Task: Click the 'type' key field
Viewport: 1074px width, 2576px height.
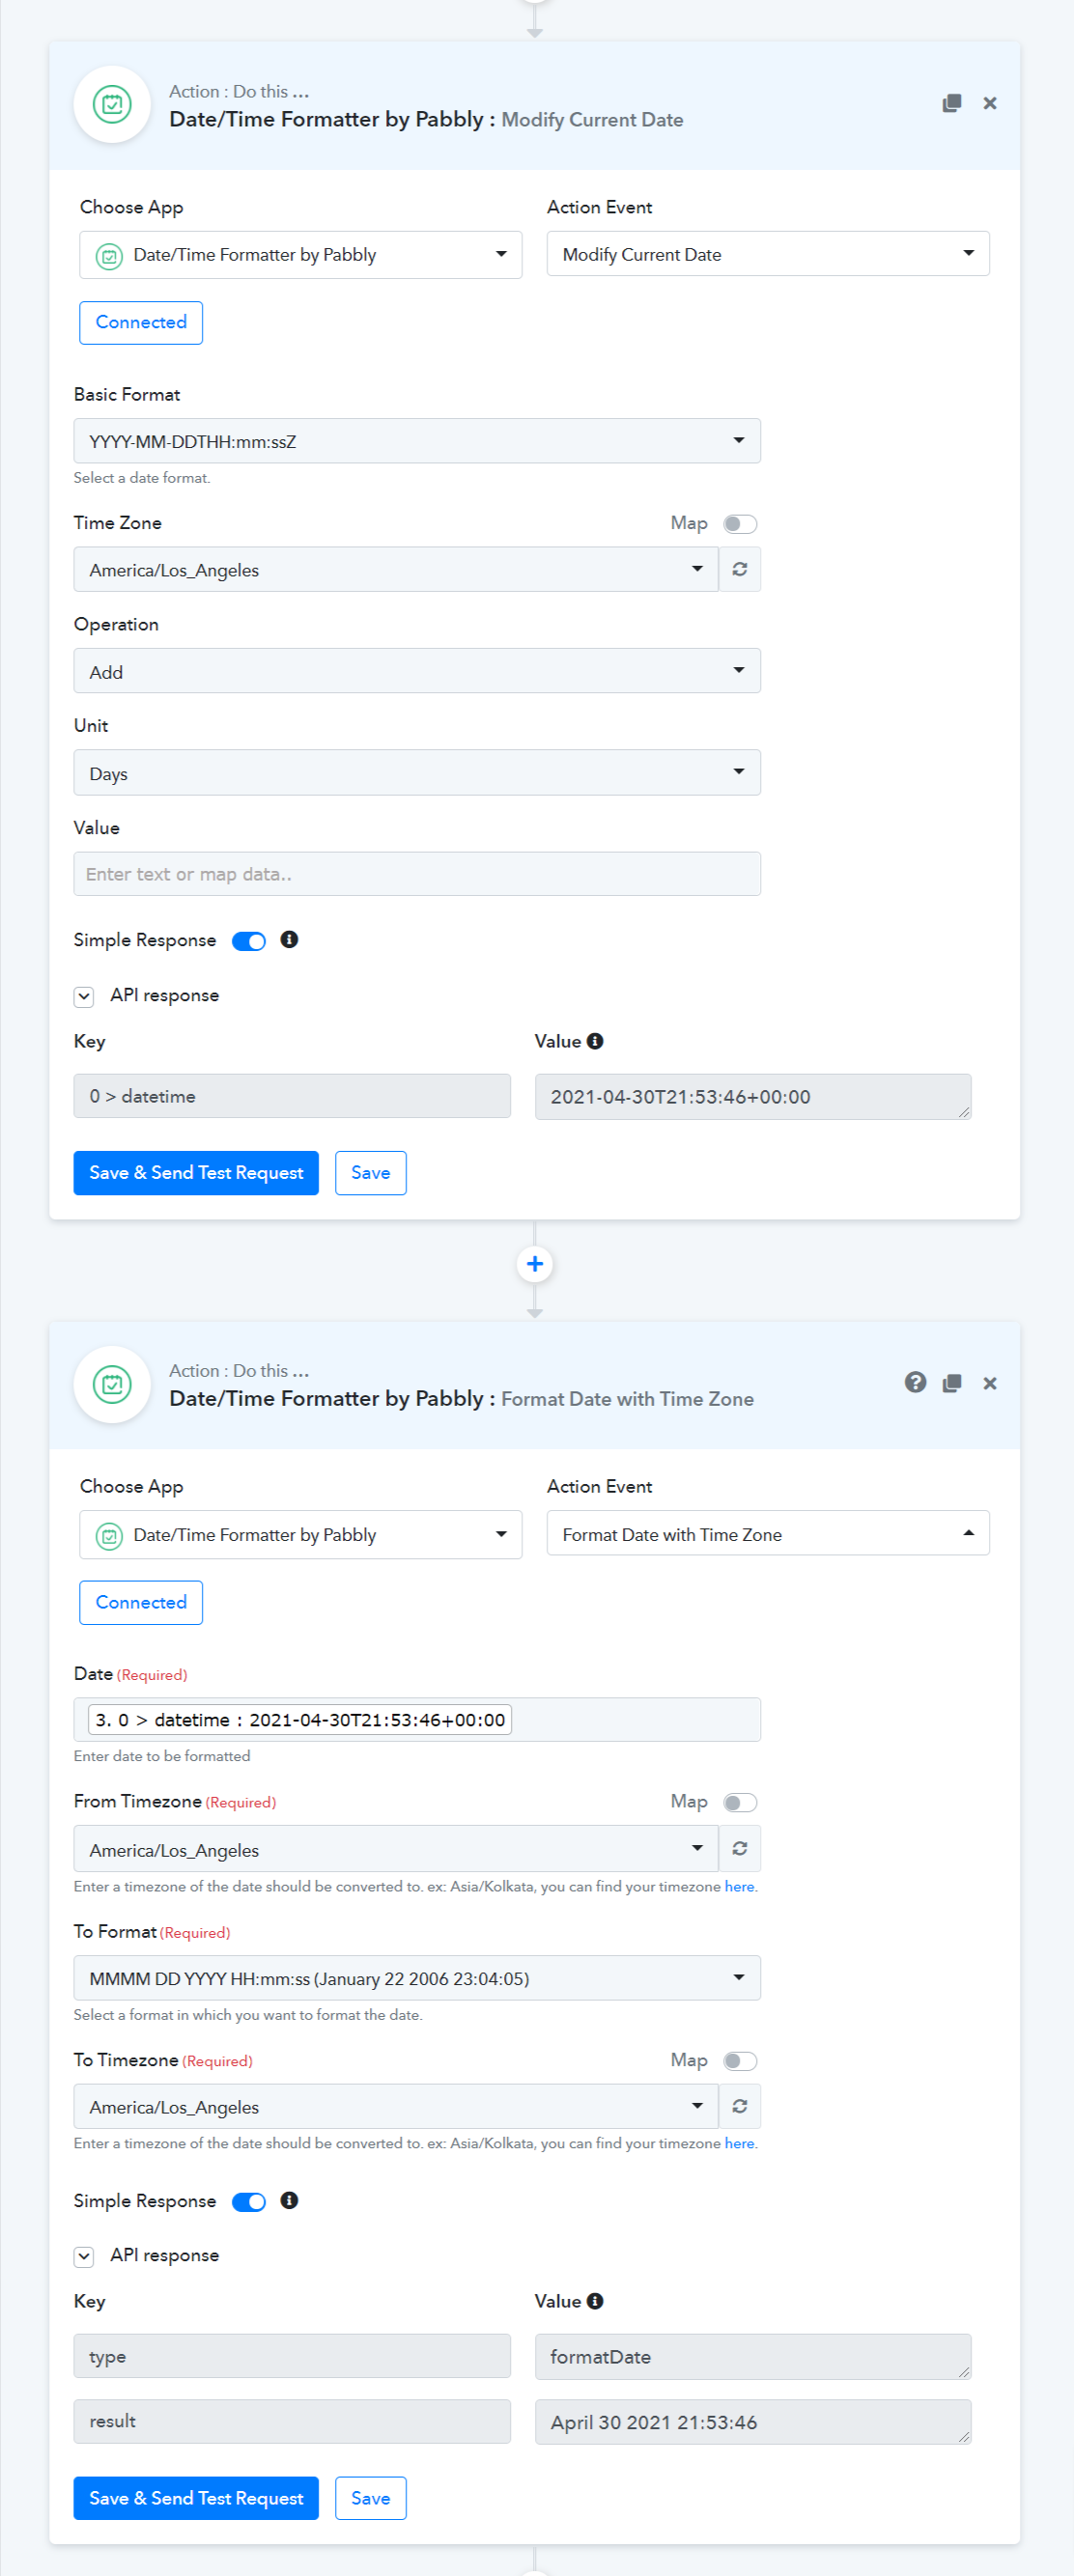Action: (x=292, y=2356)
